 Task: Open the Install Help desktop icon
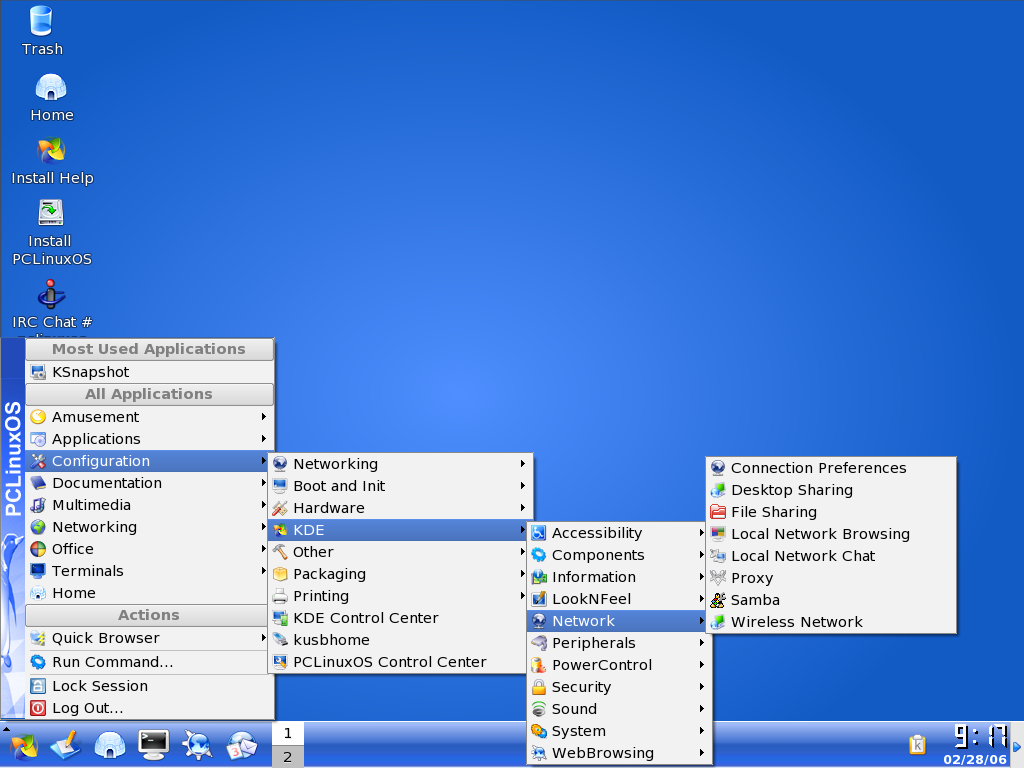pyautogui.click(x=52, y=161)
